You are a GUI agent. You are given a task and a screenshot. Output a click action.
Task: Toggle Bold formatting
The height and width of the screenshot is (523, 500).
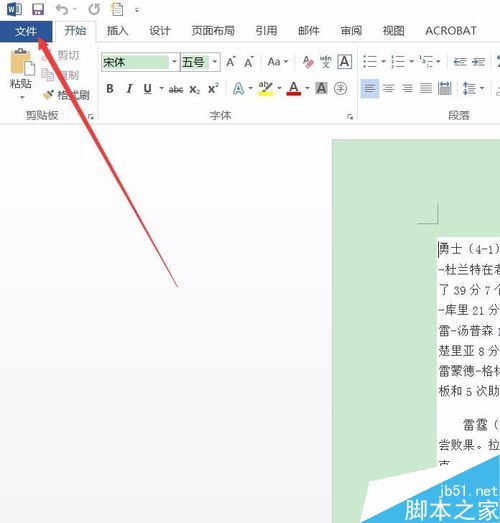point(110,89)
